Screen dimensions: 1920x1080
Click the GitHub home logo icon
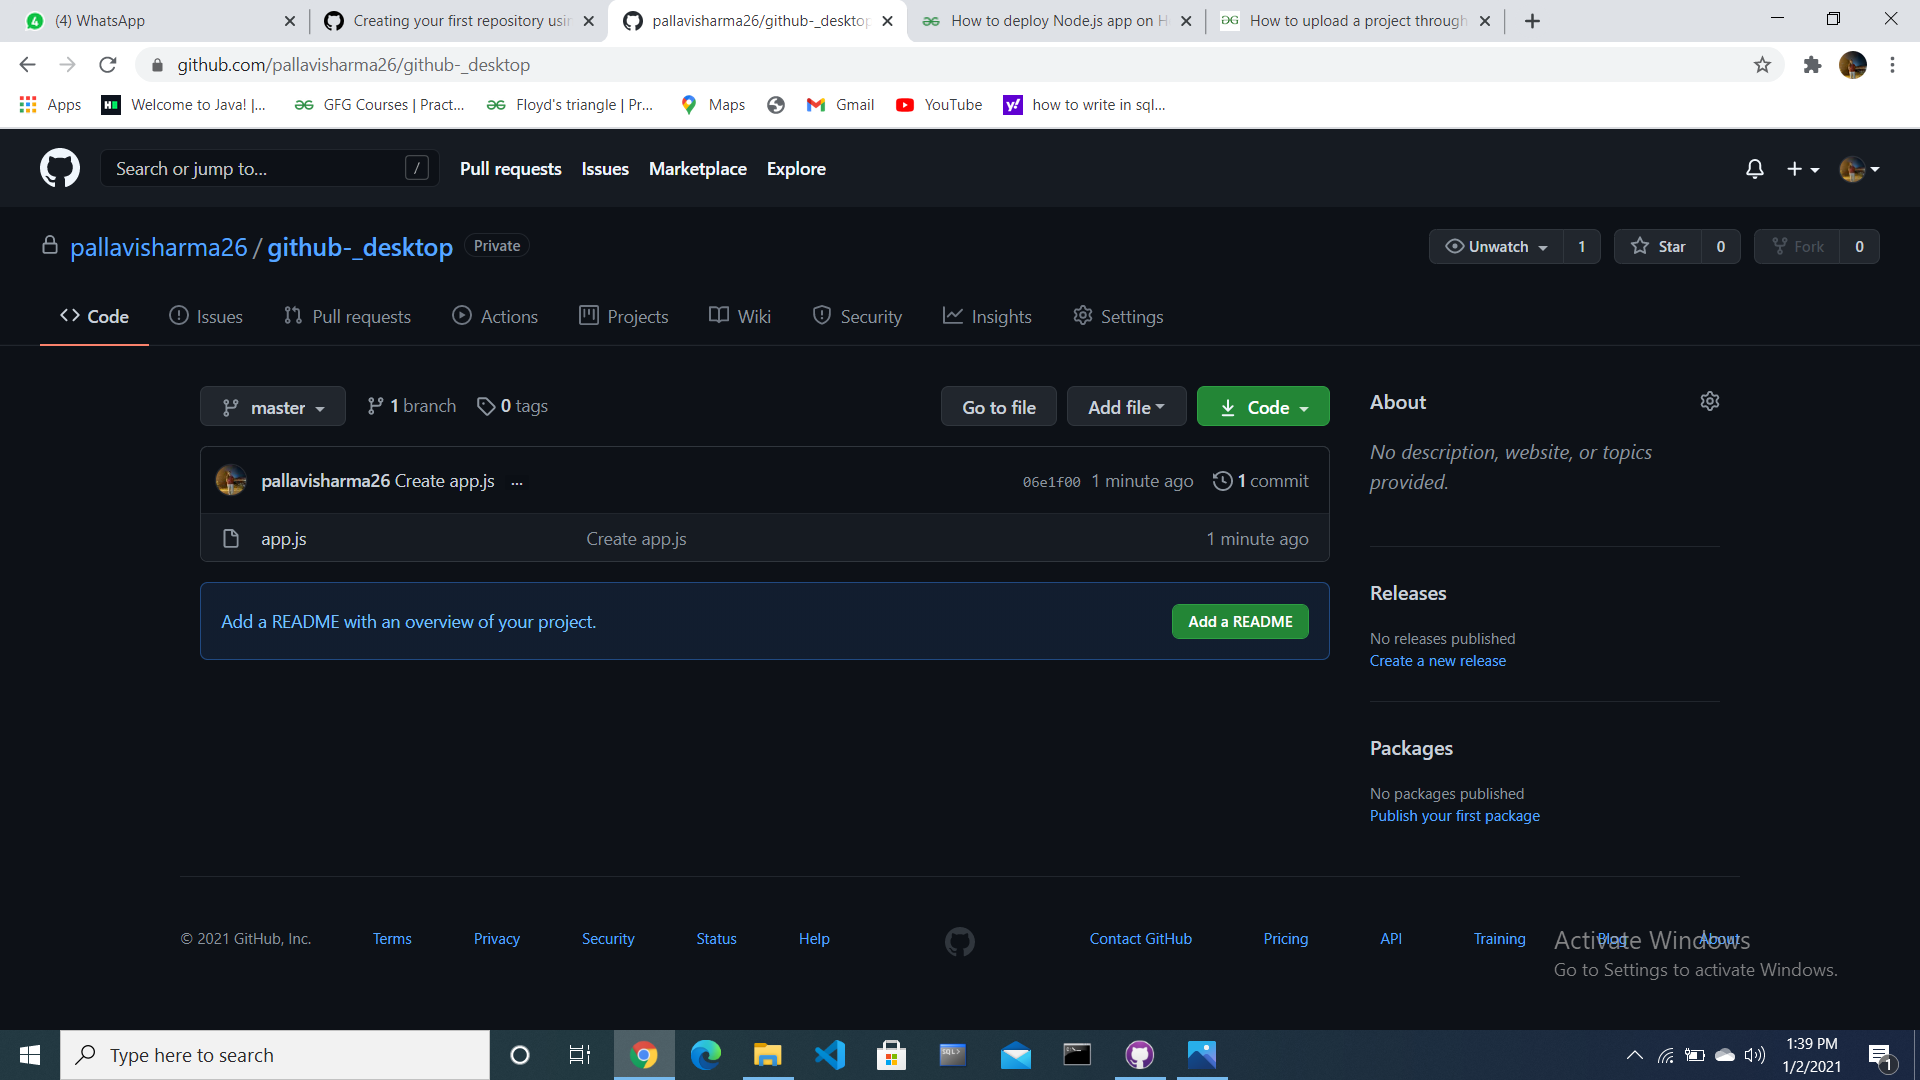point(61,167)
